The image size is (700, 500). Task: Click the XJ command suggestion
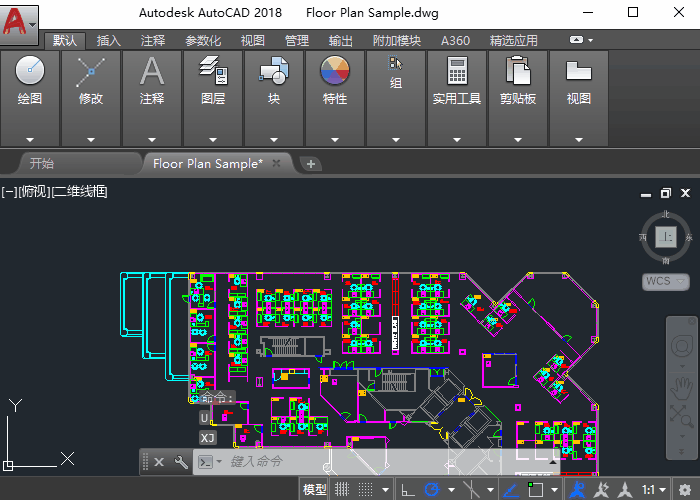pos(207,438)
